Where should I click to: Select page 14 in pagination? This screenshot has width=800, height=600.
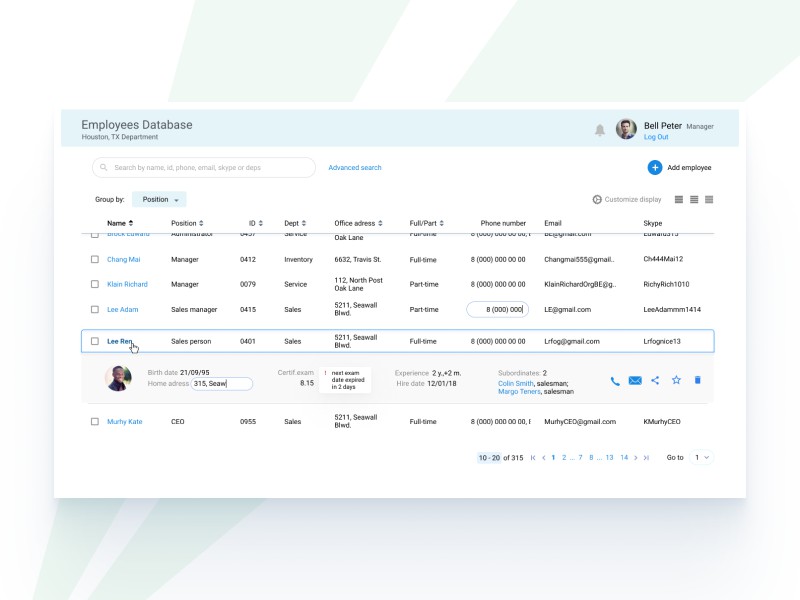tap(624, 458)
